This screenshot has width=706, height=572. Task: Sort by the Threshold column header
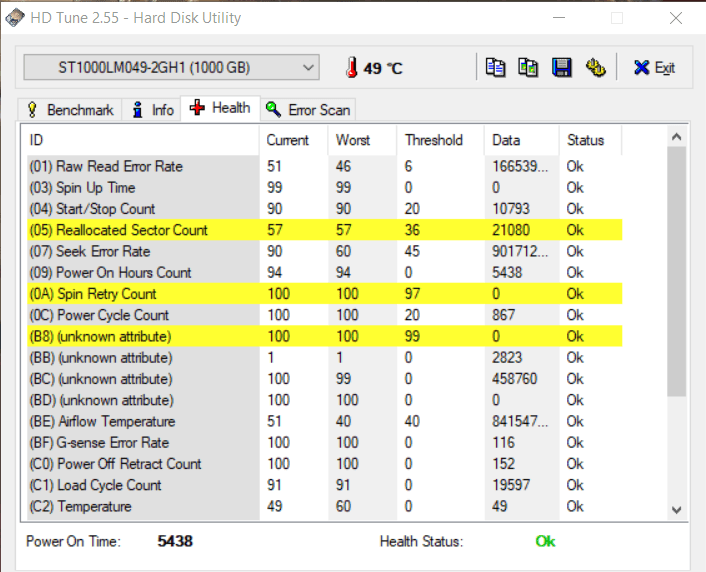440,141
